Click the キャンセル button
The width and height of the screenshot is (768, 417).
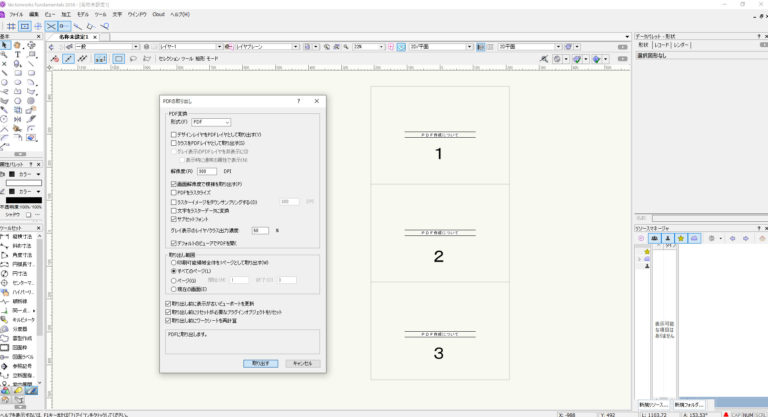(x=302, y=362)
